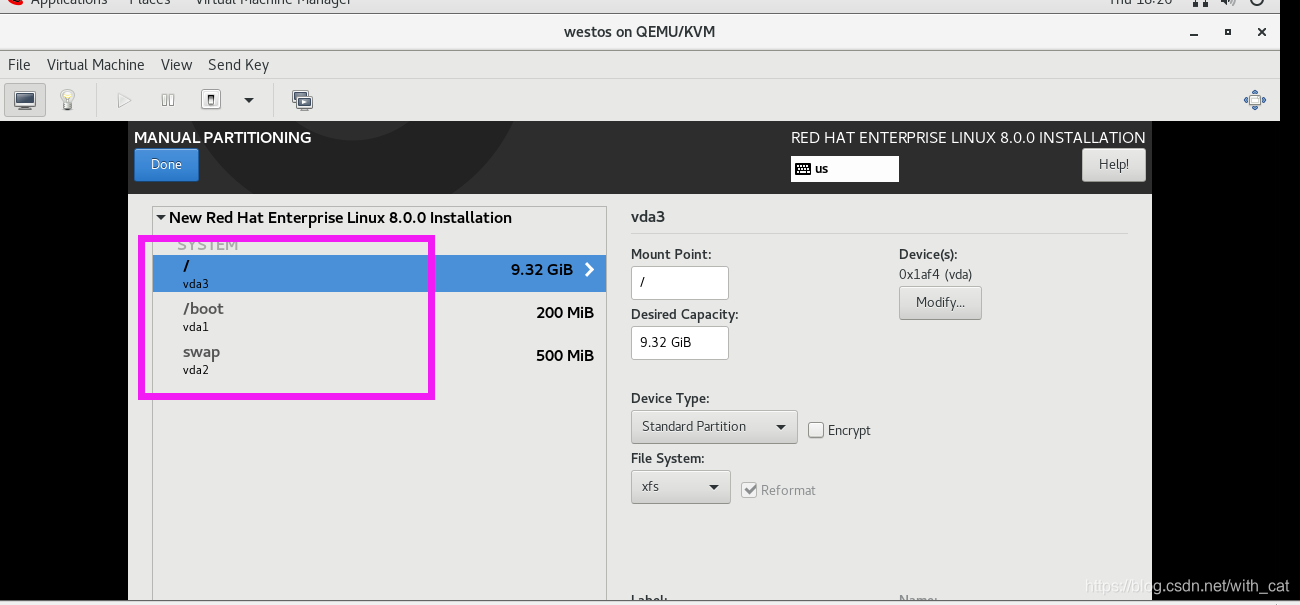Screen dimensions: 1300x605
Task: Shut down the virtual machine icon
Action: 211,100
